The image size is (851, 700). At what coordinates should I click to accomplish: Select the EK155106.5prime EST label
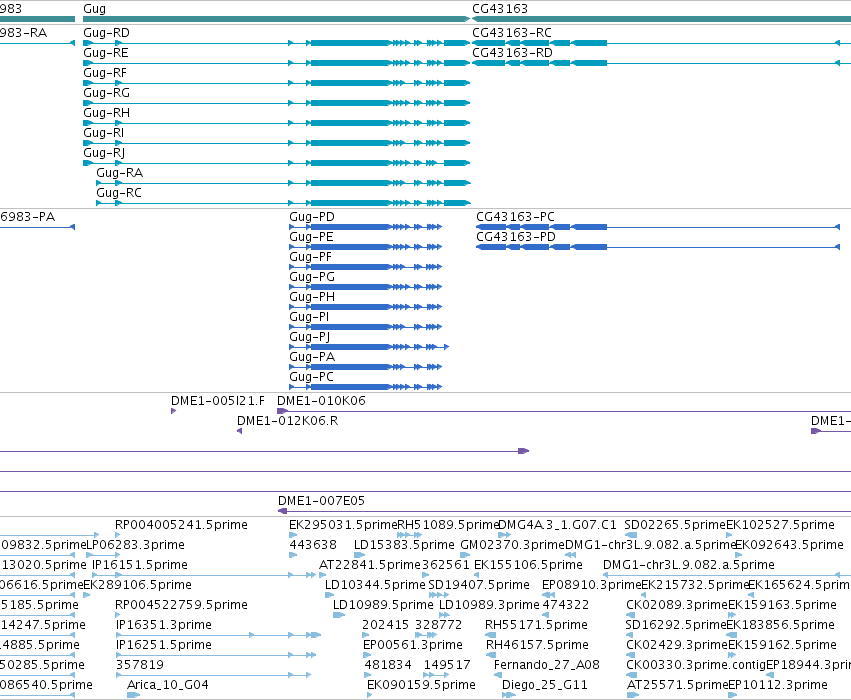click(529, 565)
